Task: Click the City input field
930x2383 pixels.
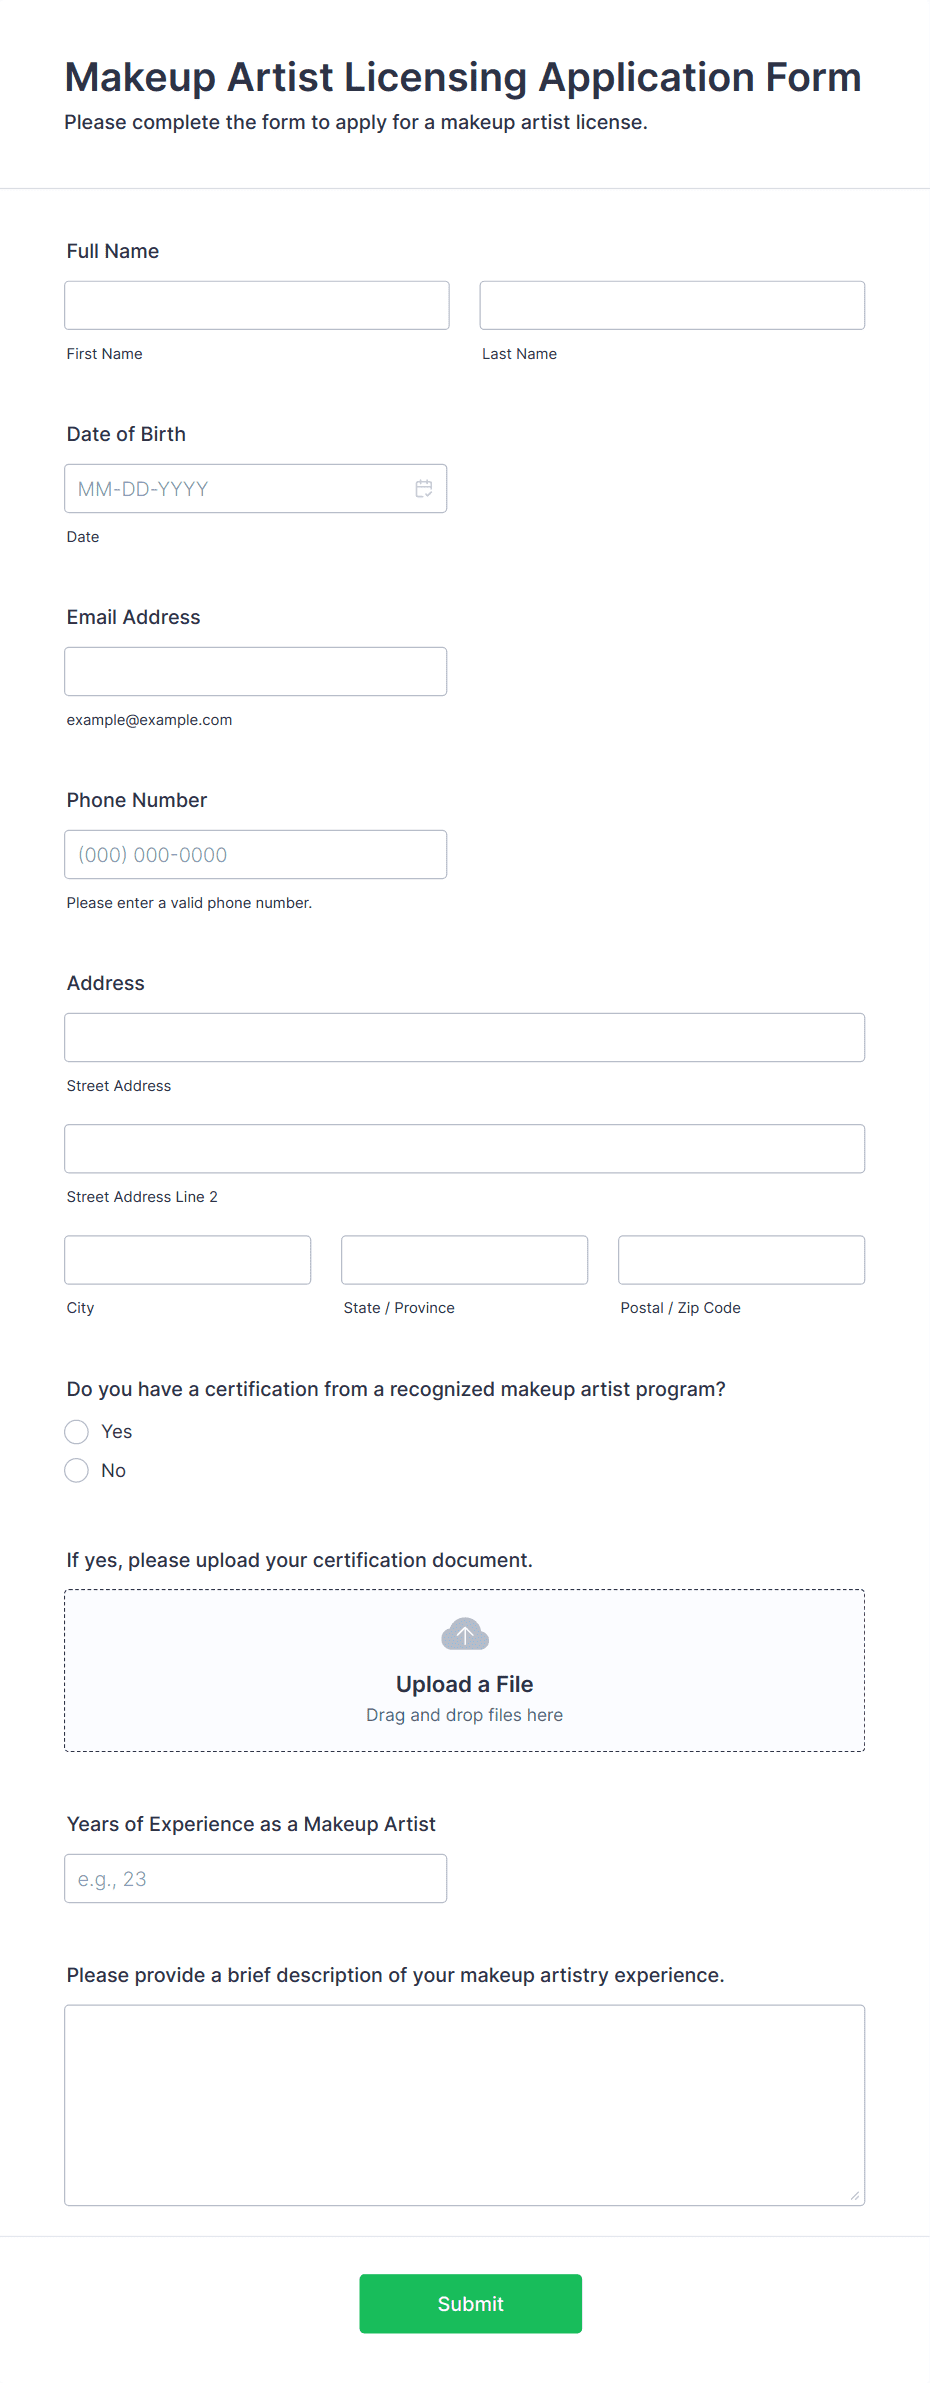Action: [x=188, y=1259]
